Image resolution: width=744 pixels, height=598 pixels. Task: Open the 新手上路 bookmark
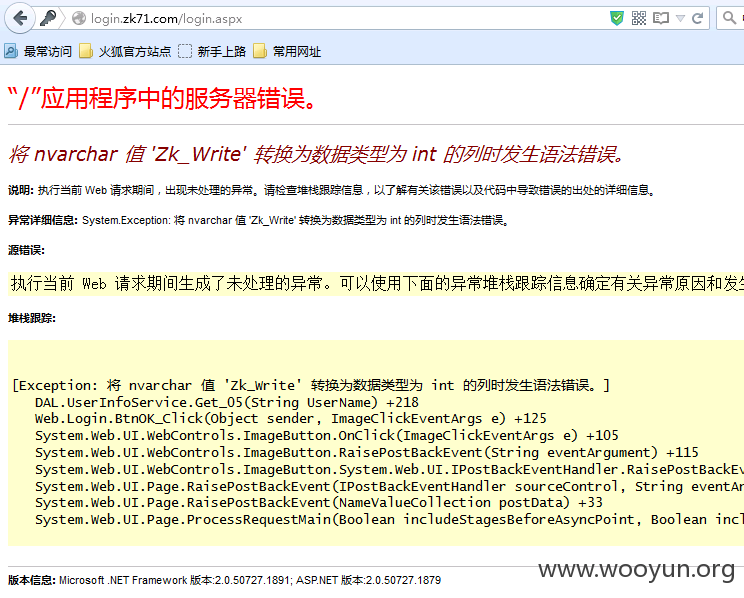tap(212, 51)
